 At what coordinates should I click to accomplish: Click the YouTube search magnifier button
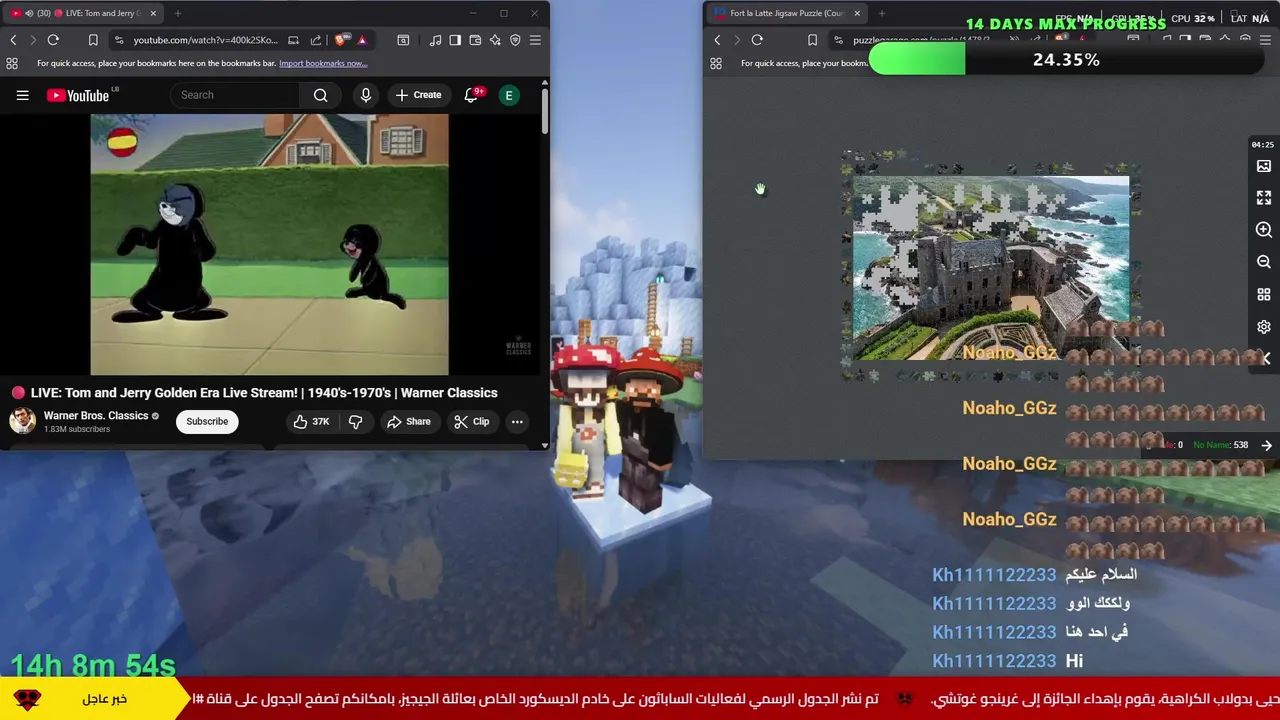coord(320,95)
